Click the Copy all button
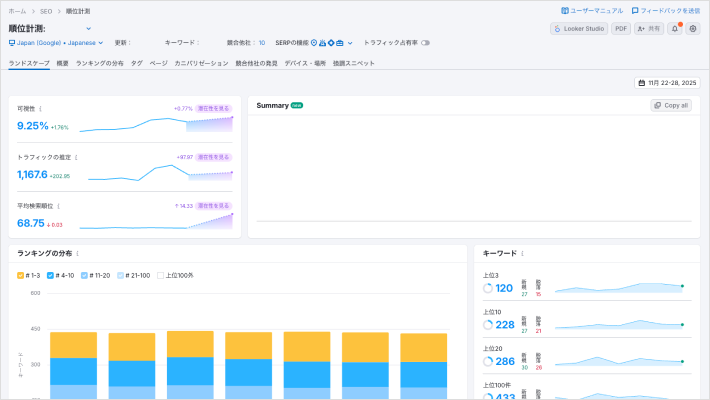 click(670, 105)
